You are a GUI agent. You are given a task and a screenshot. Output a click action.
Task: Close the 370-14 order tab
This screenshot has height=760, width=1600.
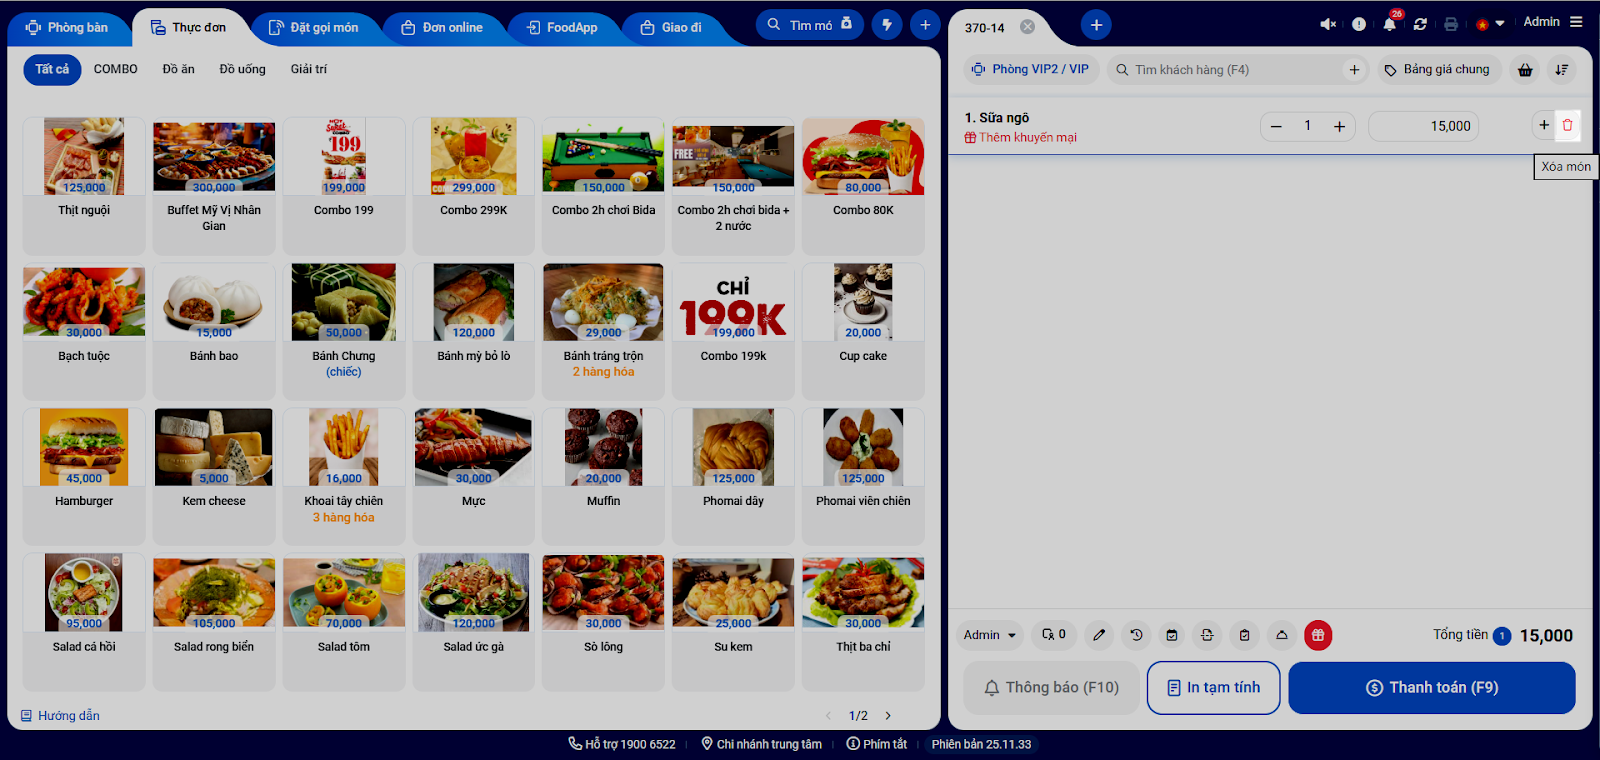pos(1027,27)
